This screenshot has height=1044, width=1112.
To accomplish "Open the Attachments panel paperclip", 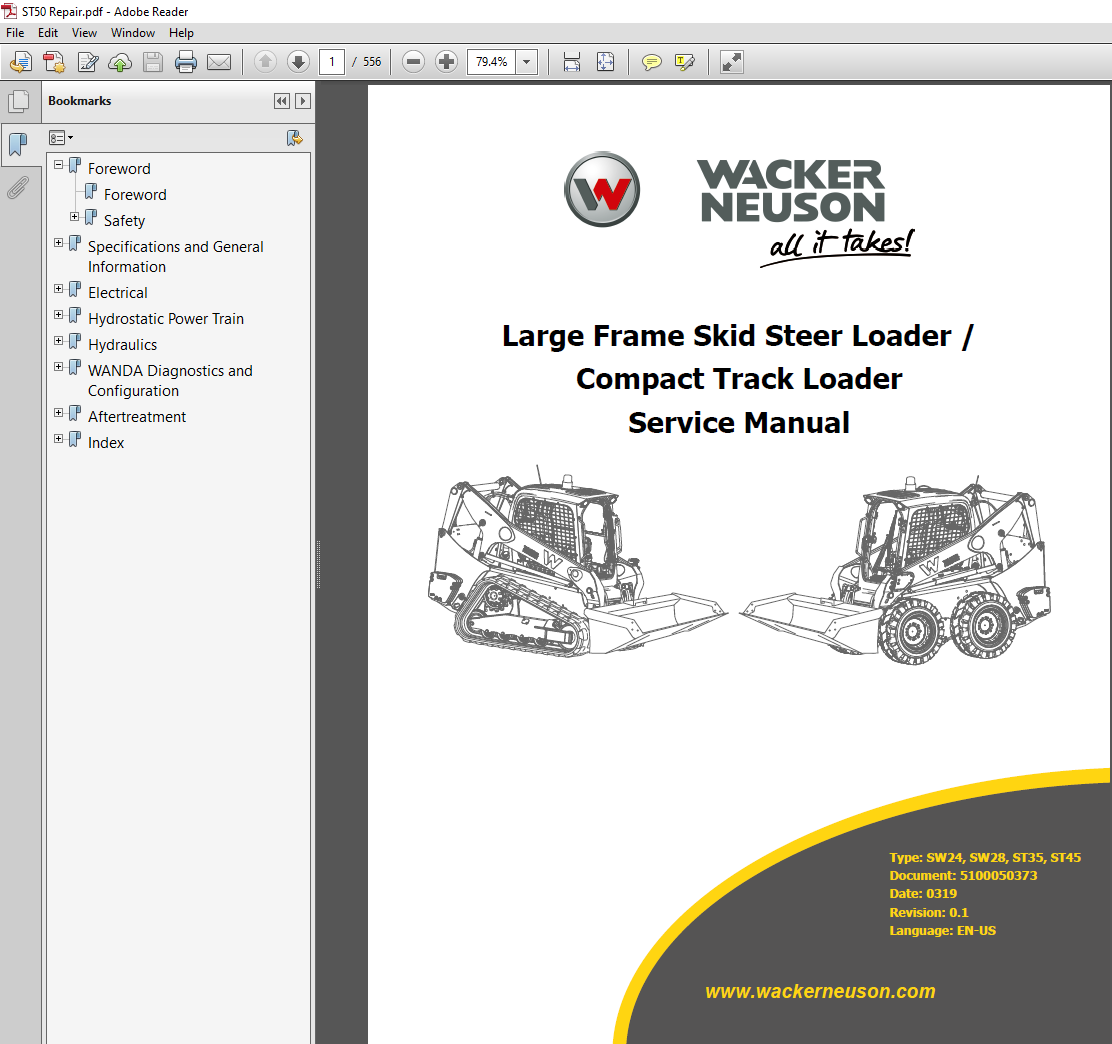I will 19,187.
